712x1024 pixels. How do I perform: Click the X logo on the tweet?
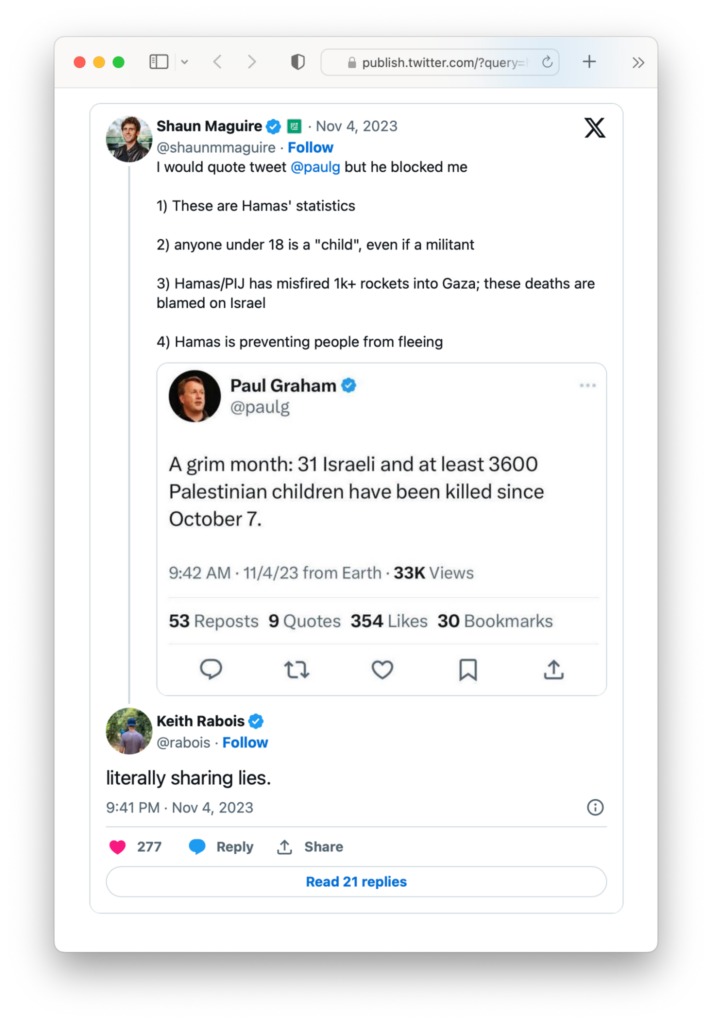tap(594, 128)
